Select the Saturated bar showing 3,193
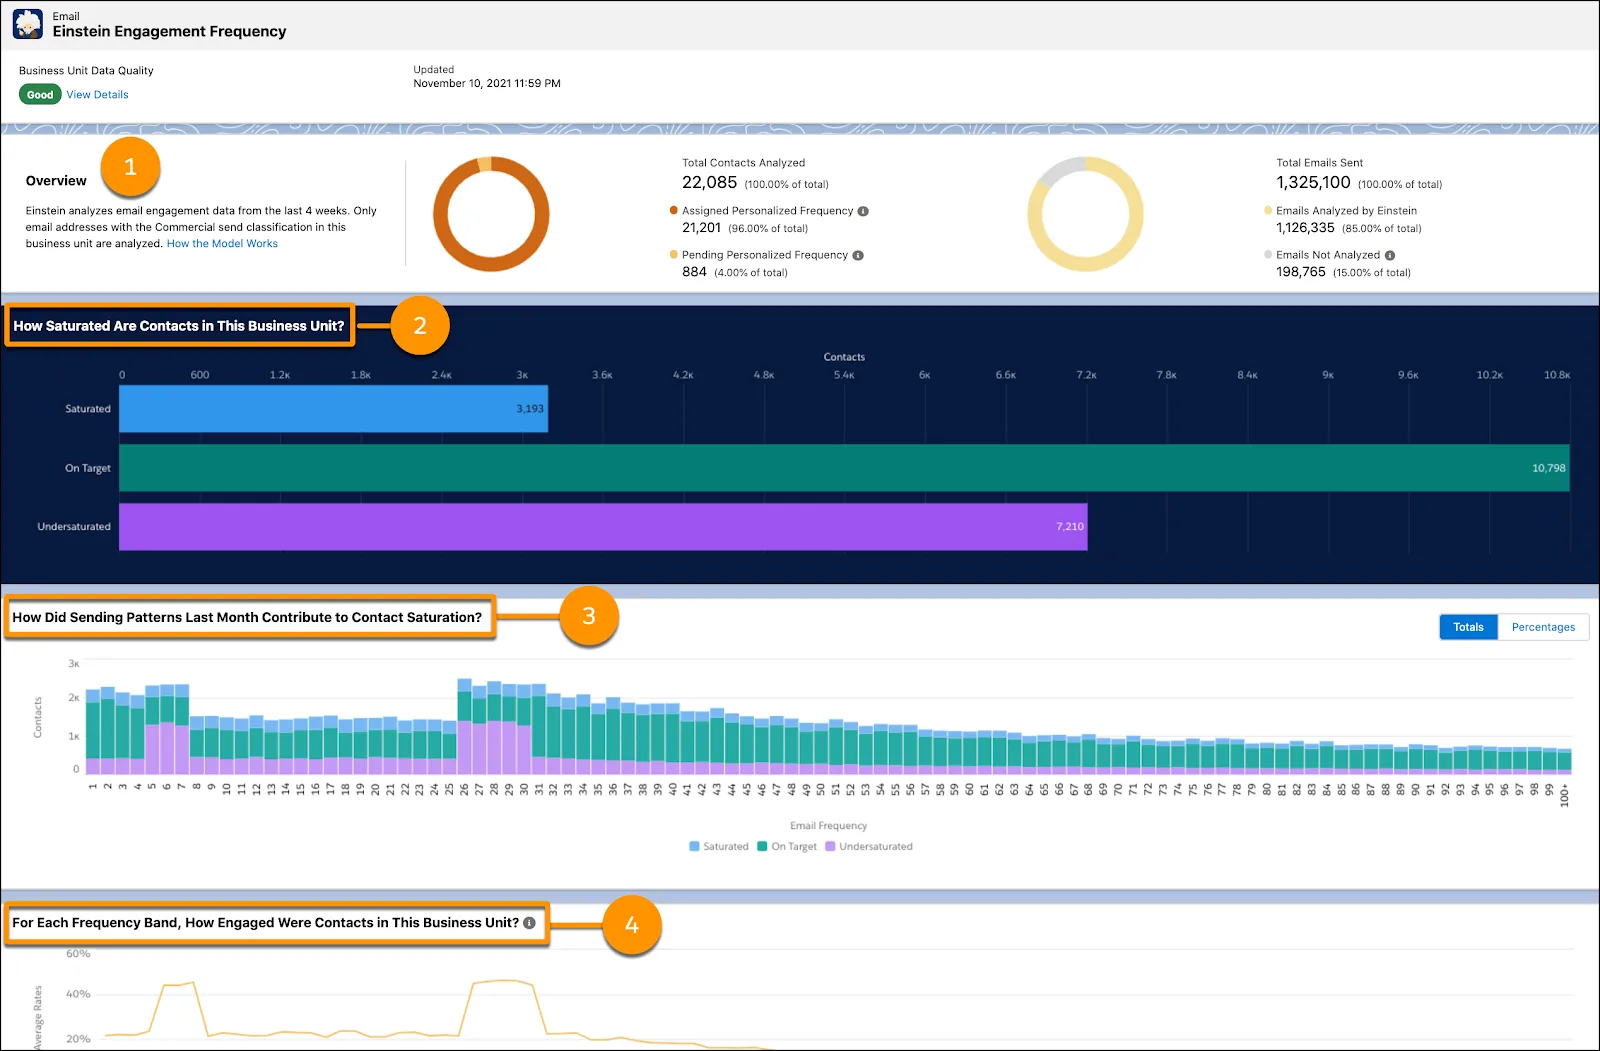Image resolution: width=1600 pixels, height=1051 pixels. point(333,409)
